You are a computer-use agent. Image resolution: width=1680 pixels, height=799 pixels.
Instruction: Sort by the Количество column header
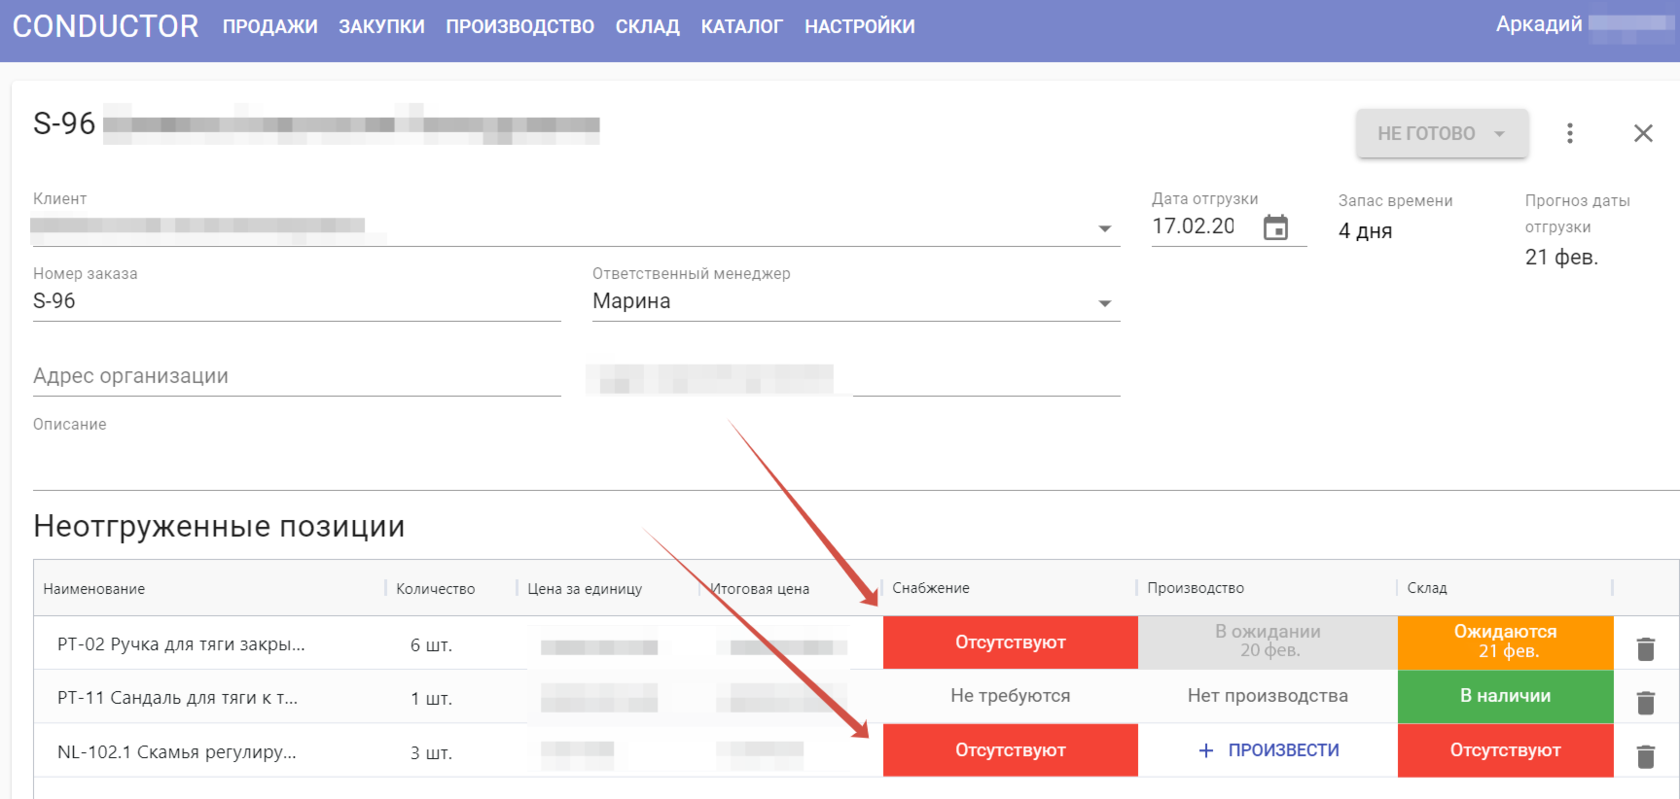(435, 589)
